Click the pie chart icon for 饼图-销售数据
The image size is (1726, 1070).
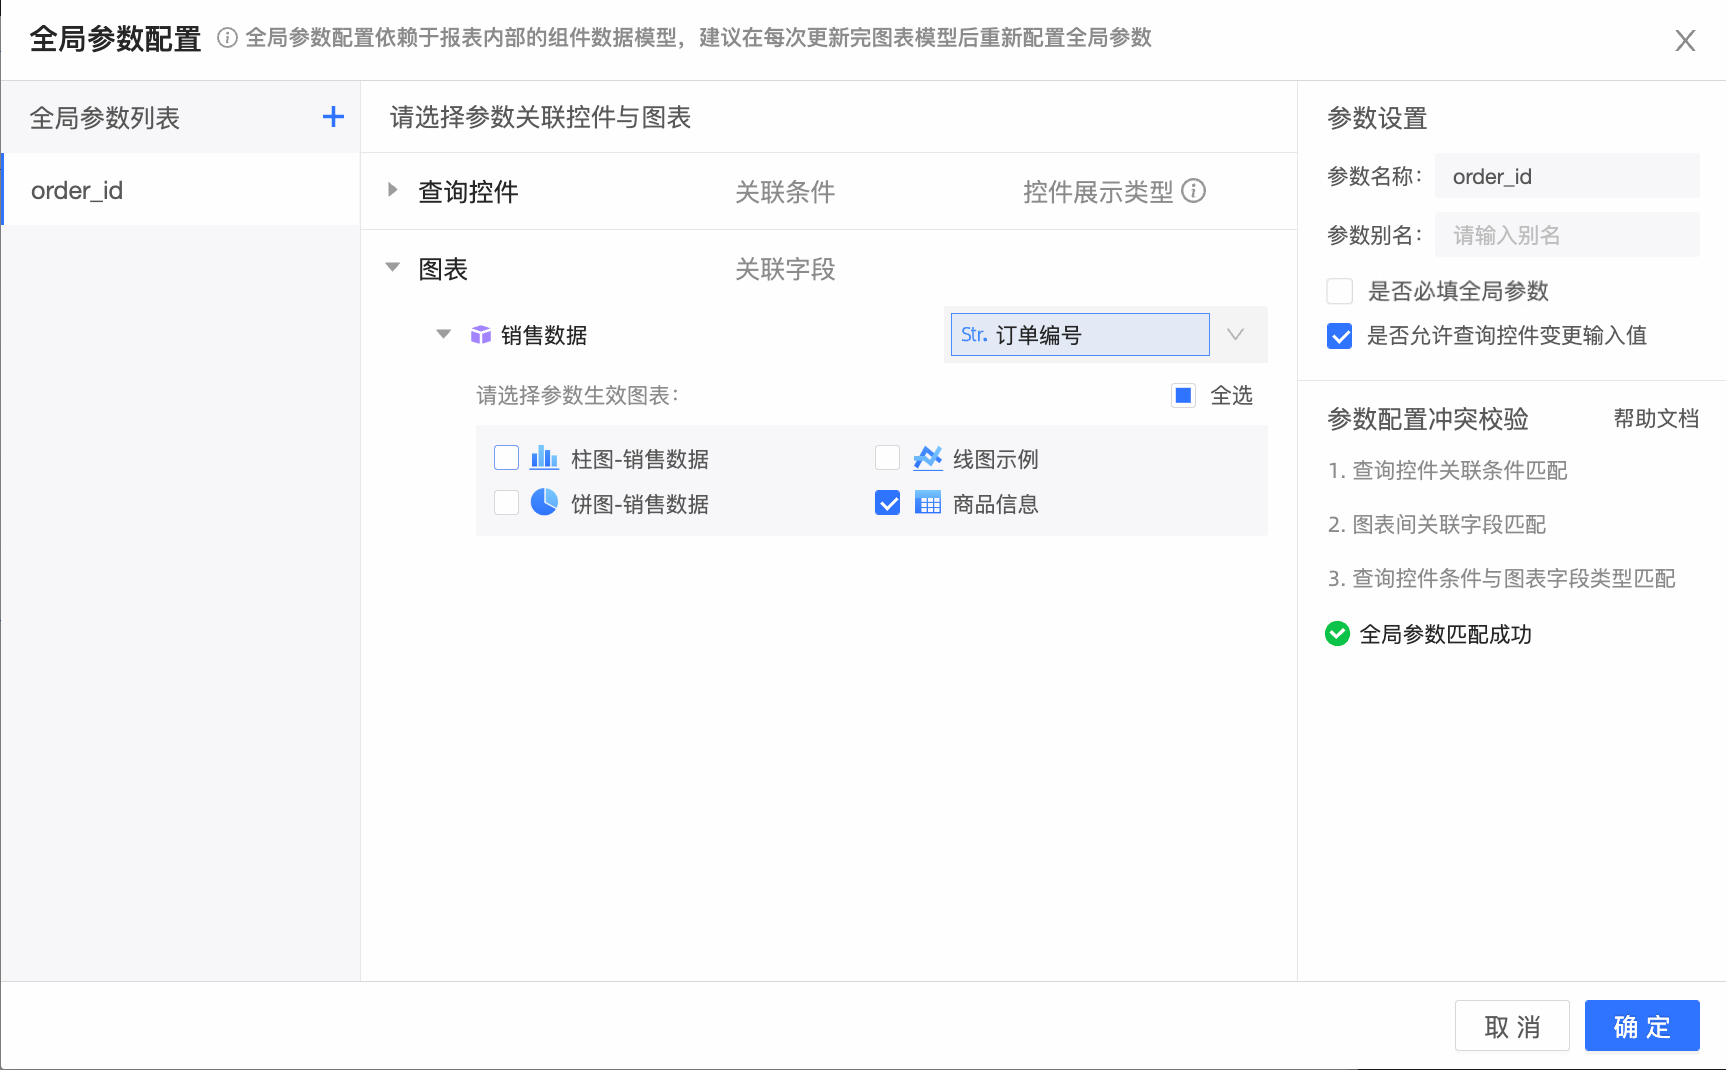tap(544, 502)
